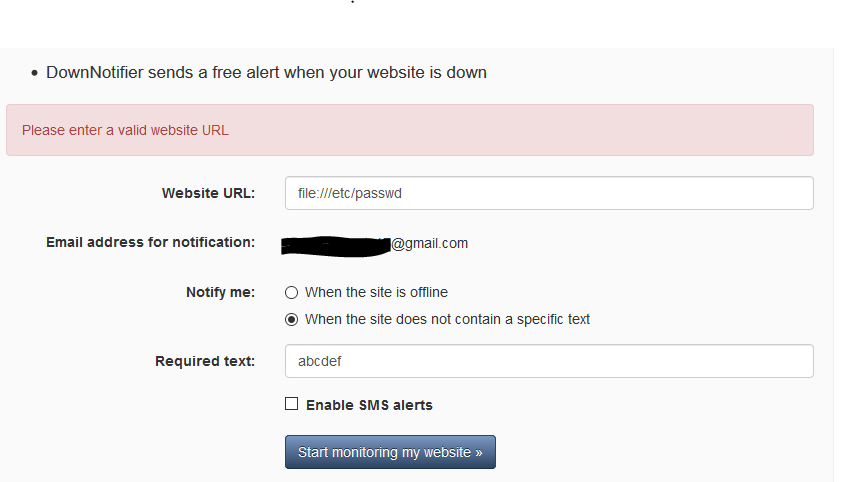
Task: Focus the Required text input box
Action: (x=548, y=361)
